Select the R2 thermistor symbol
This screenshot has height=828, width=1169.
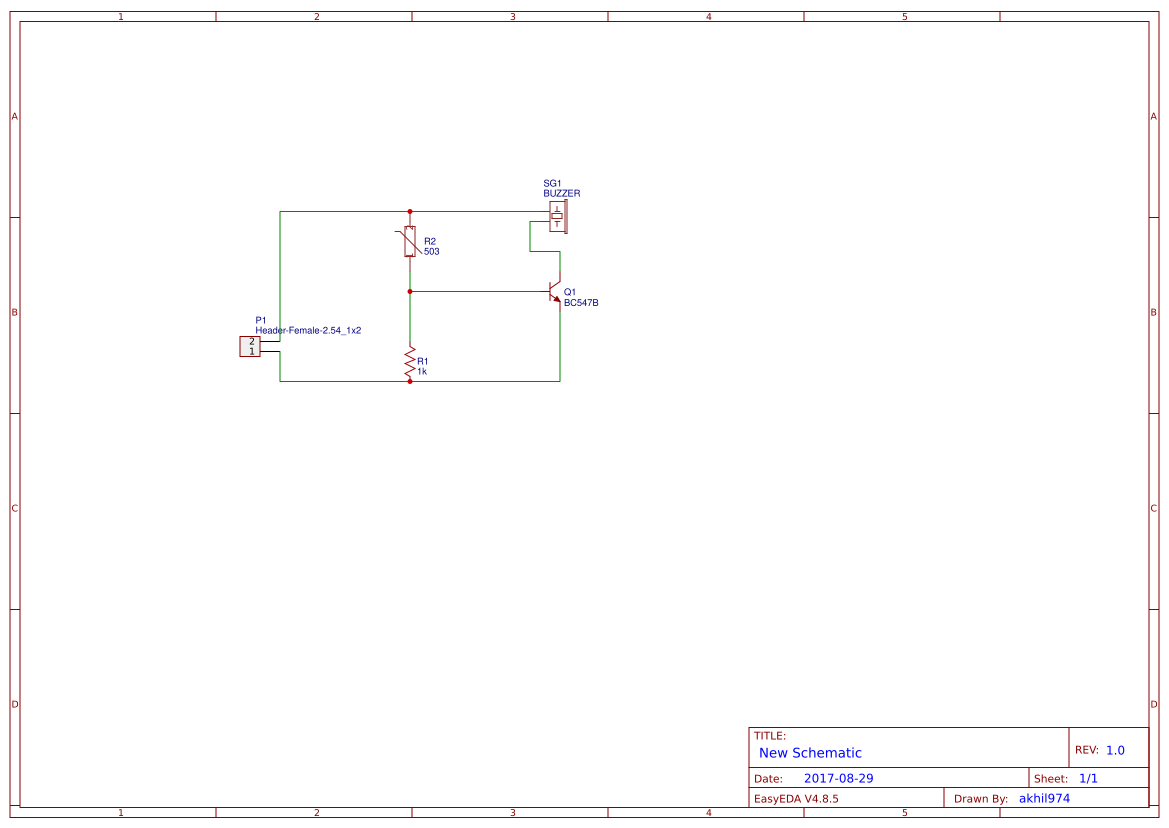coord(409,242)
